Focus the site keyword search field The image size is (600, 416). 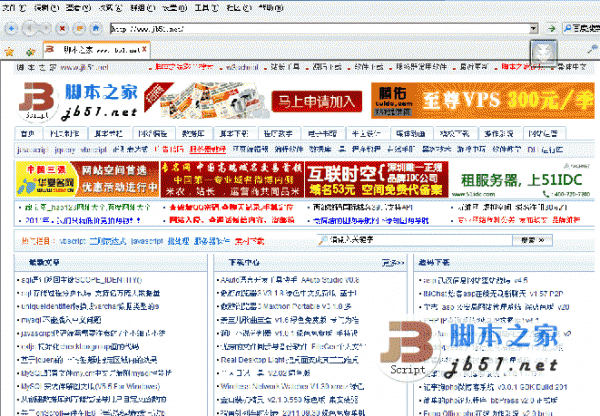coord(415,240)
